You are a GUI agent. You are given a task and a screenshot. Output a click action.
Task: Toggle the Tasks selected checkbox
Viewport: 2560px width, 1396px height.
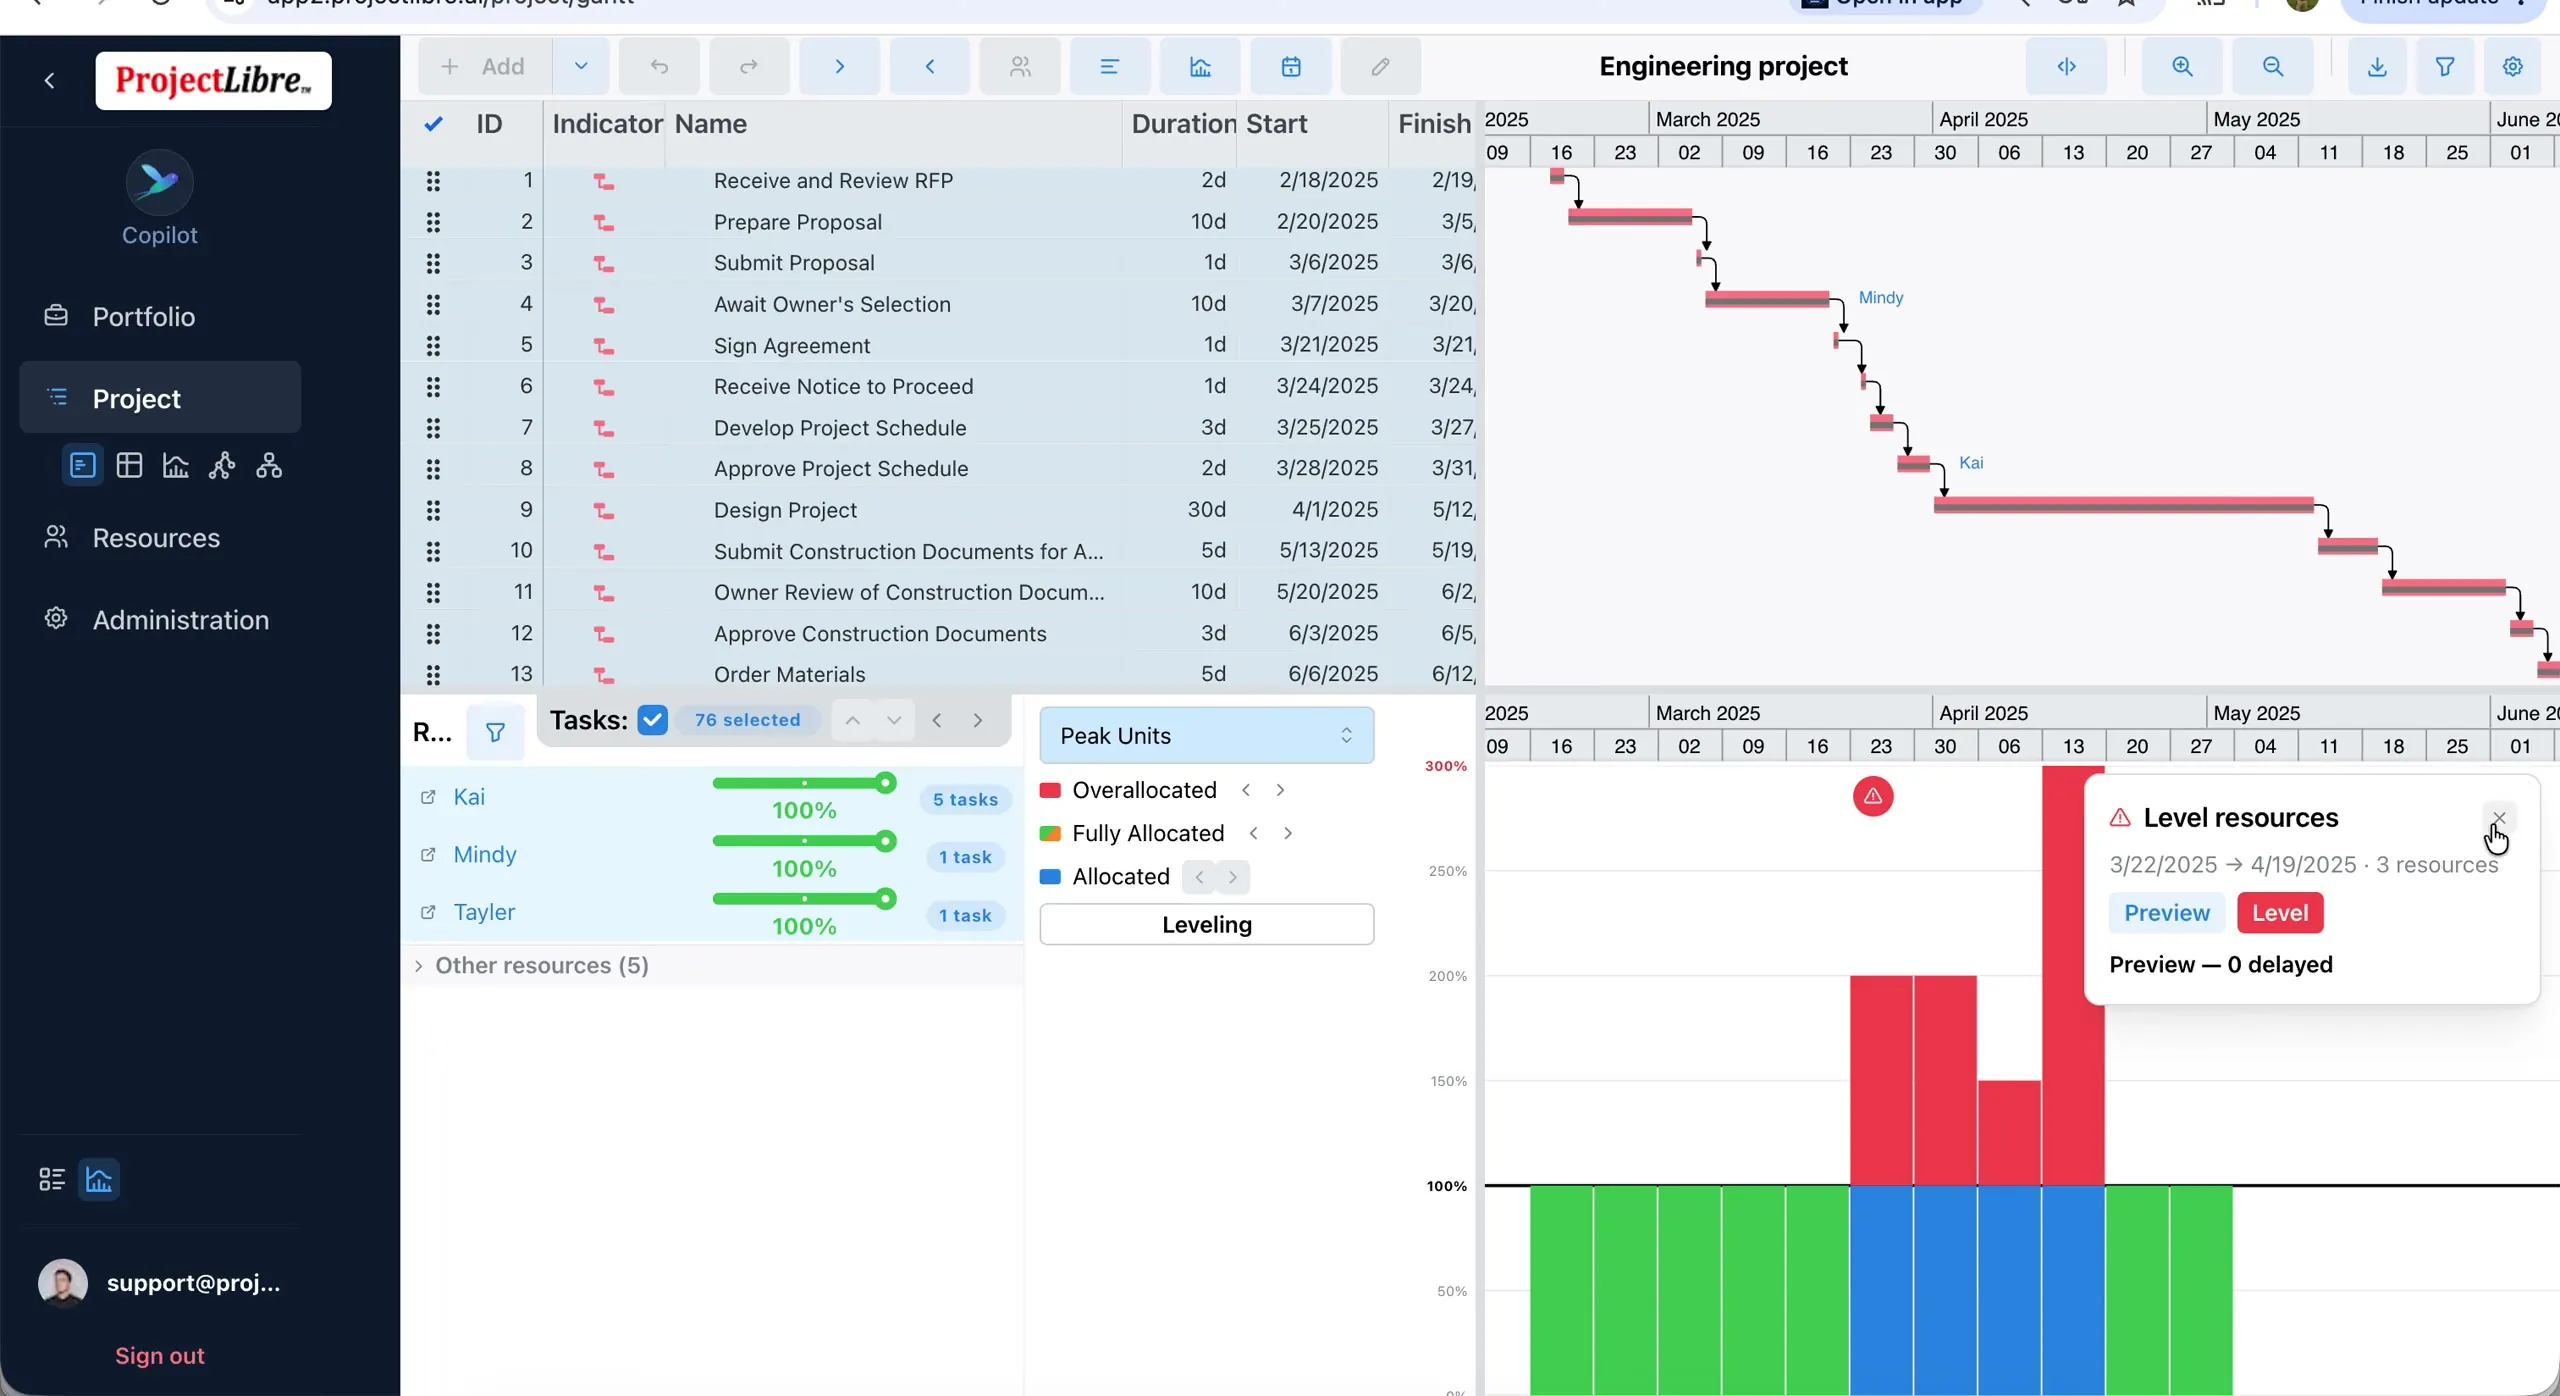pos(652,719)
